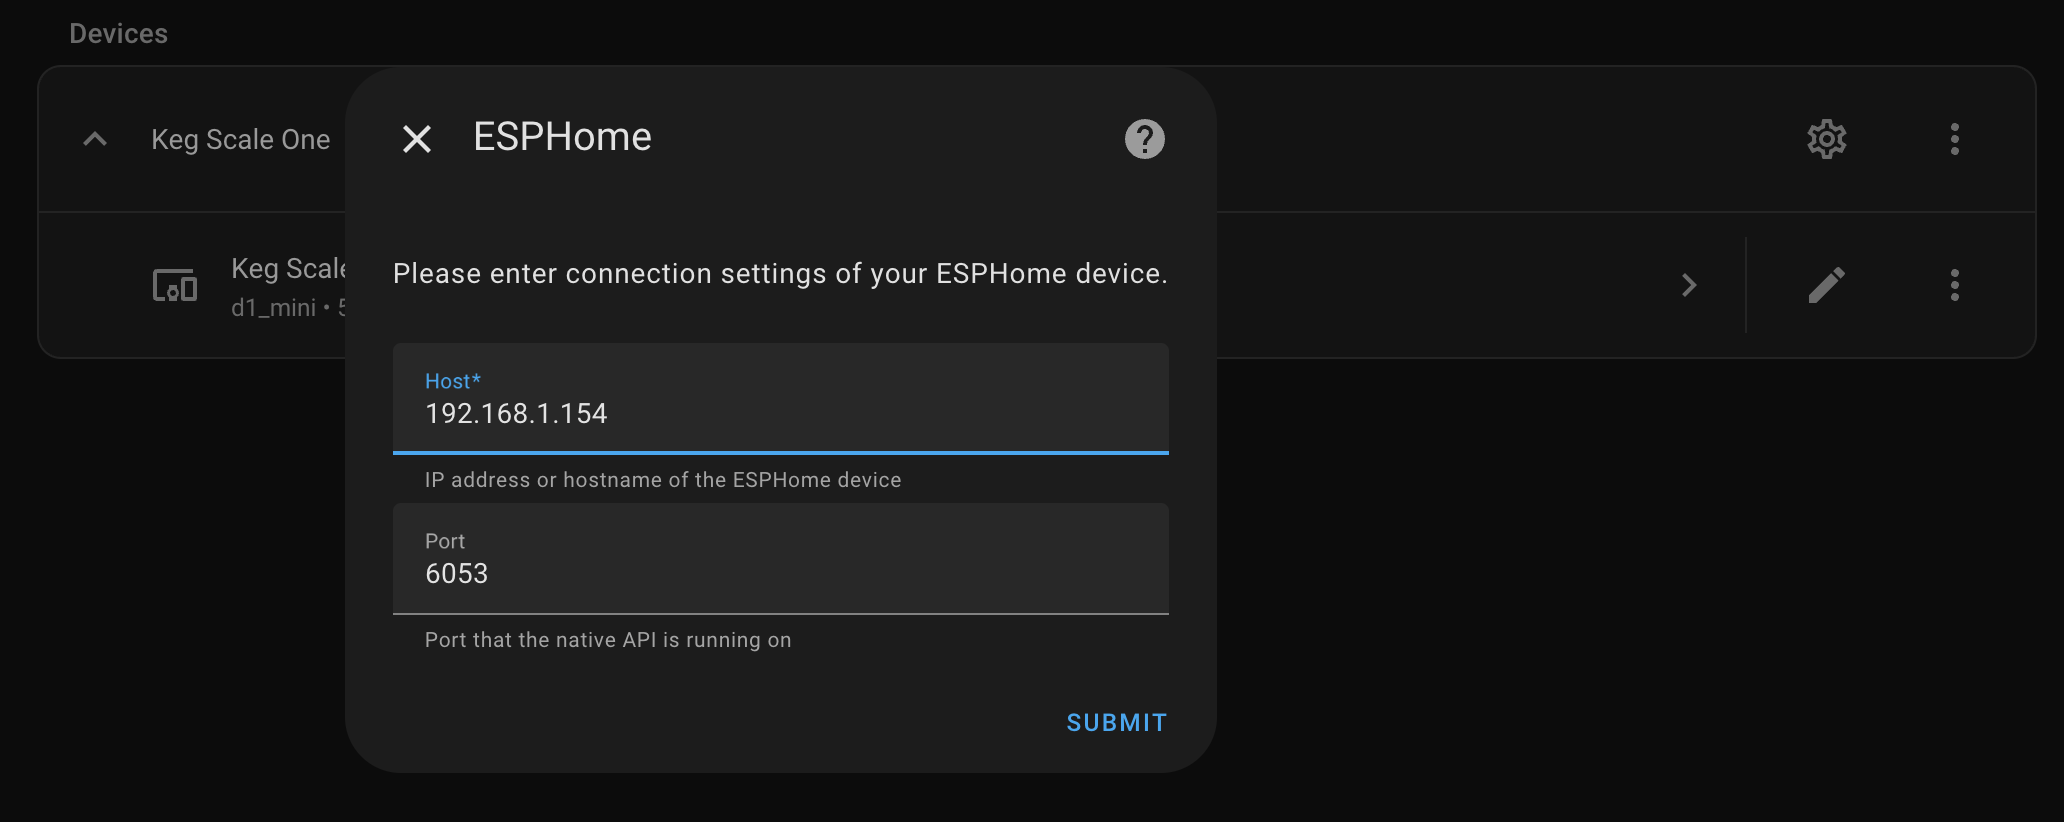The width and height of the screenshot is (2064, 822).
Task: Focus the Host field containing 192.168.1.154
Action: (781, 399)
